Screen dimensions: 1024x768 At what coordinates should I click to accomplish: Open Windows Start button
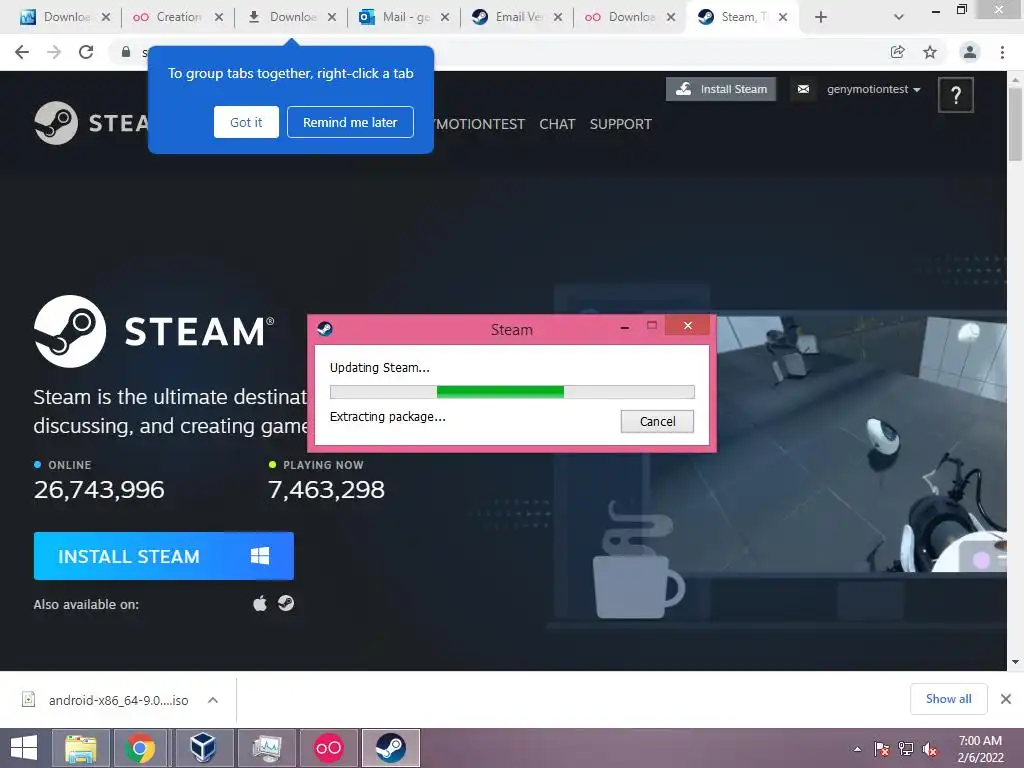pyautogui.click(x=24, y=748)
